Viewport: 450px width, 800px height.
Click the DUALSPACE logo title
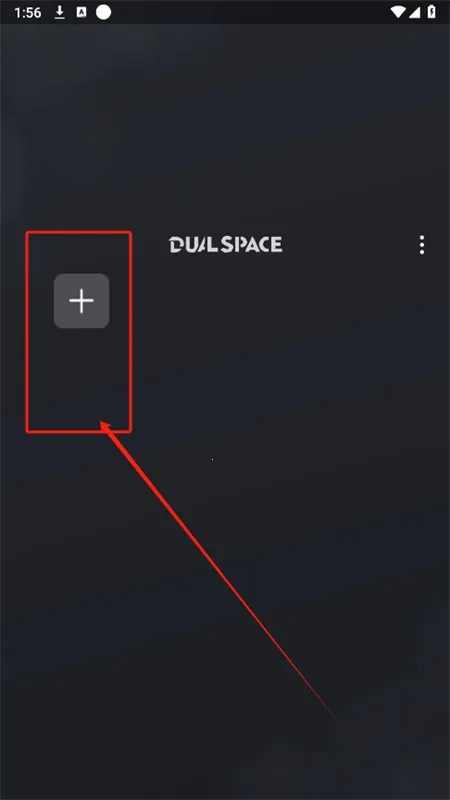point(225,245)
